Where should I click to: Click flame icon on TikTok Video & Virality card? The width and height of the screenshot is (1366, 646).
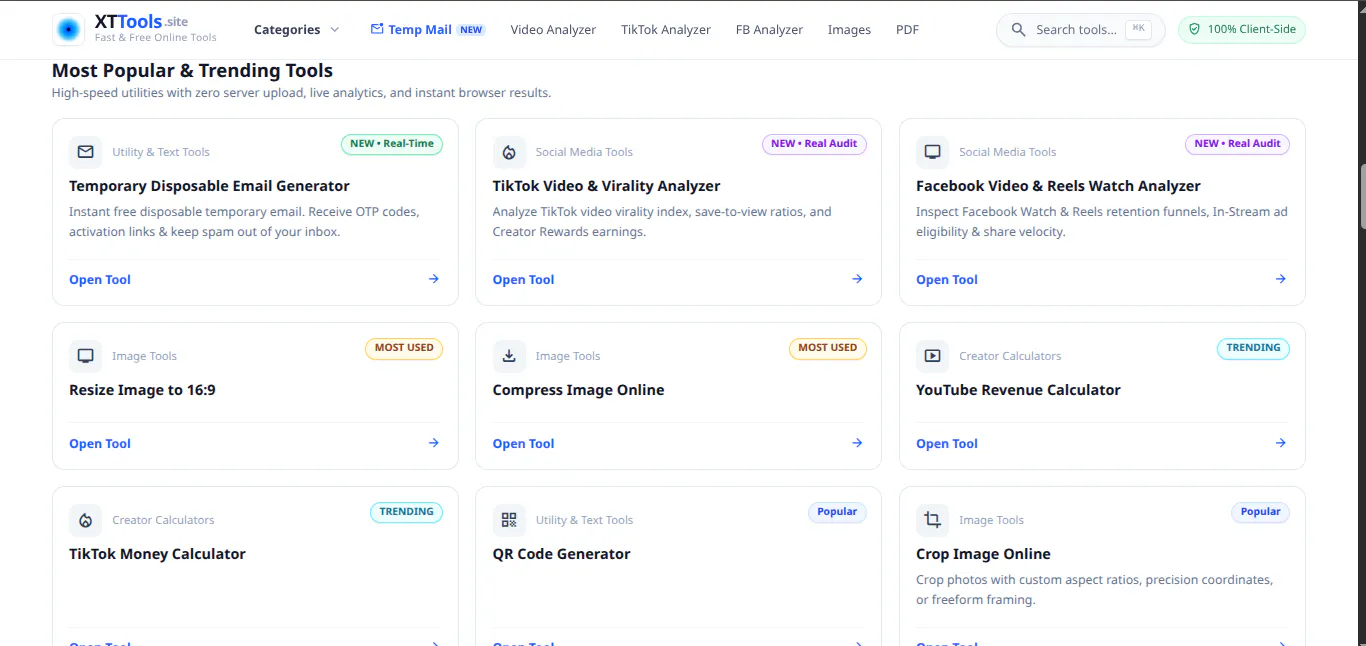pos(509,152)
